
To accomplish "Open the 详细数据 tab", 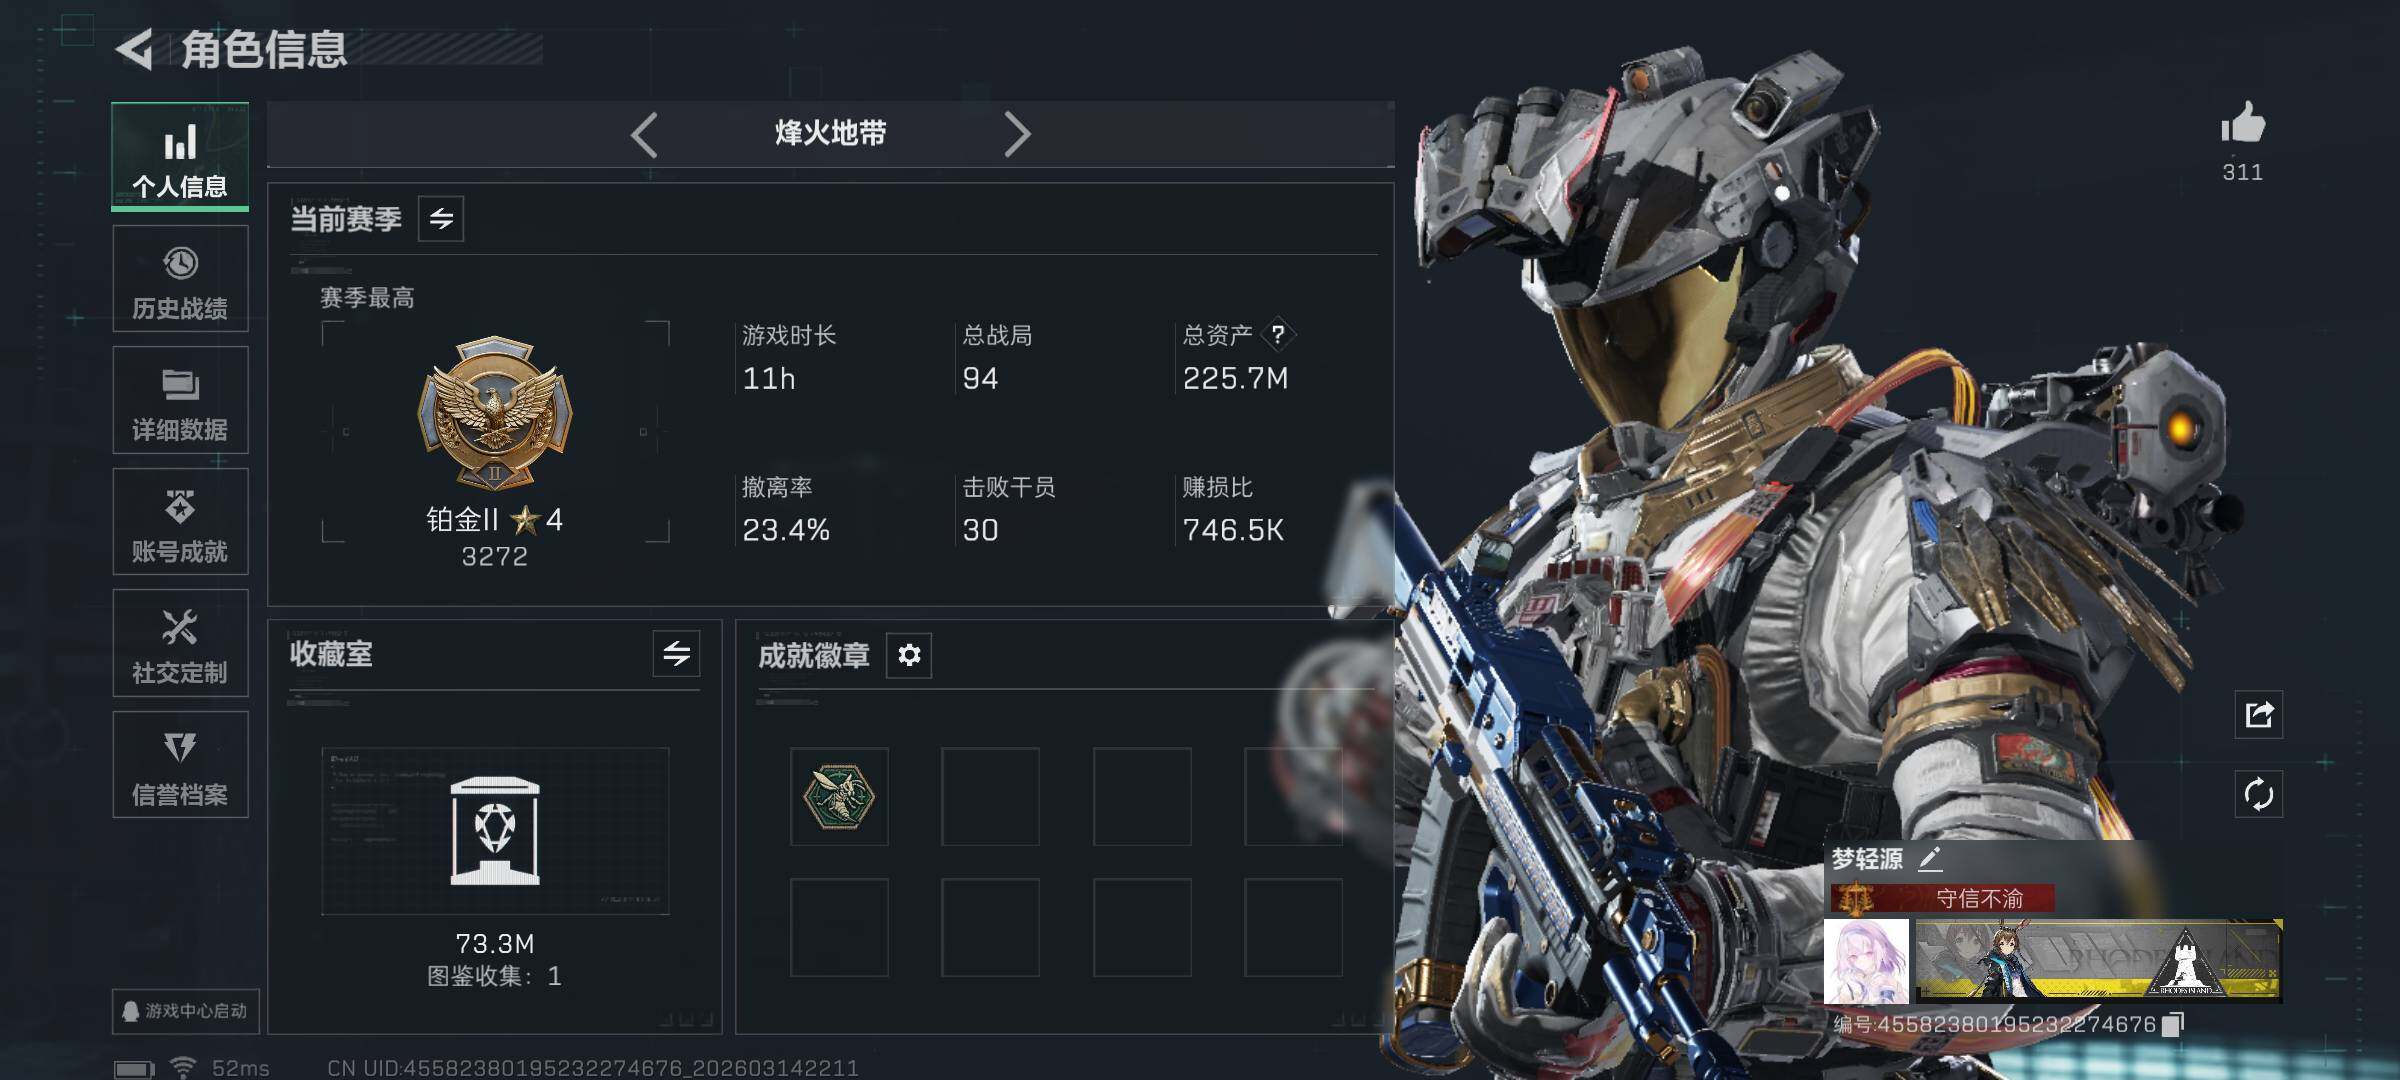I will coord(180,400).
